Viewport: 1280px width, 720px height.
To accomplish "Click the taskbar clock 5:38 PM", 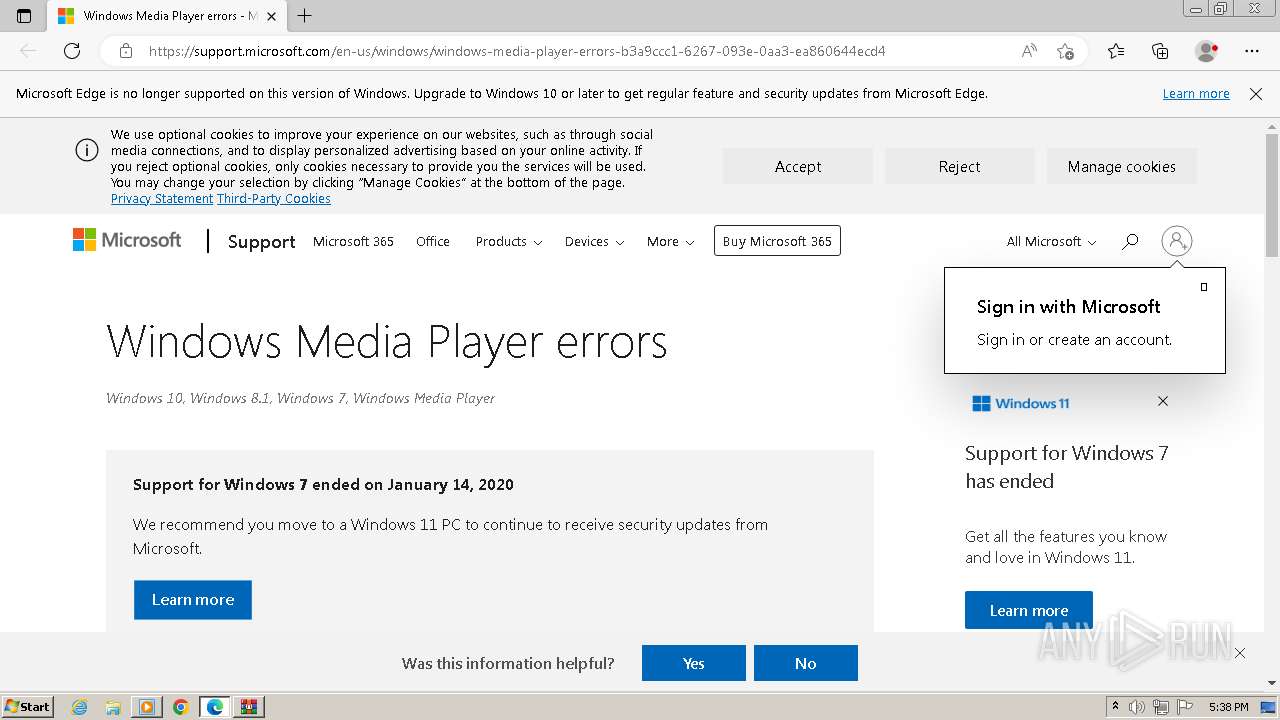I will tap(1228, 707).
